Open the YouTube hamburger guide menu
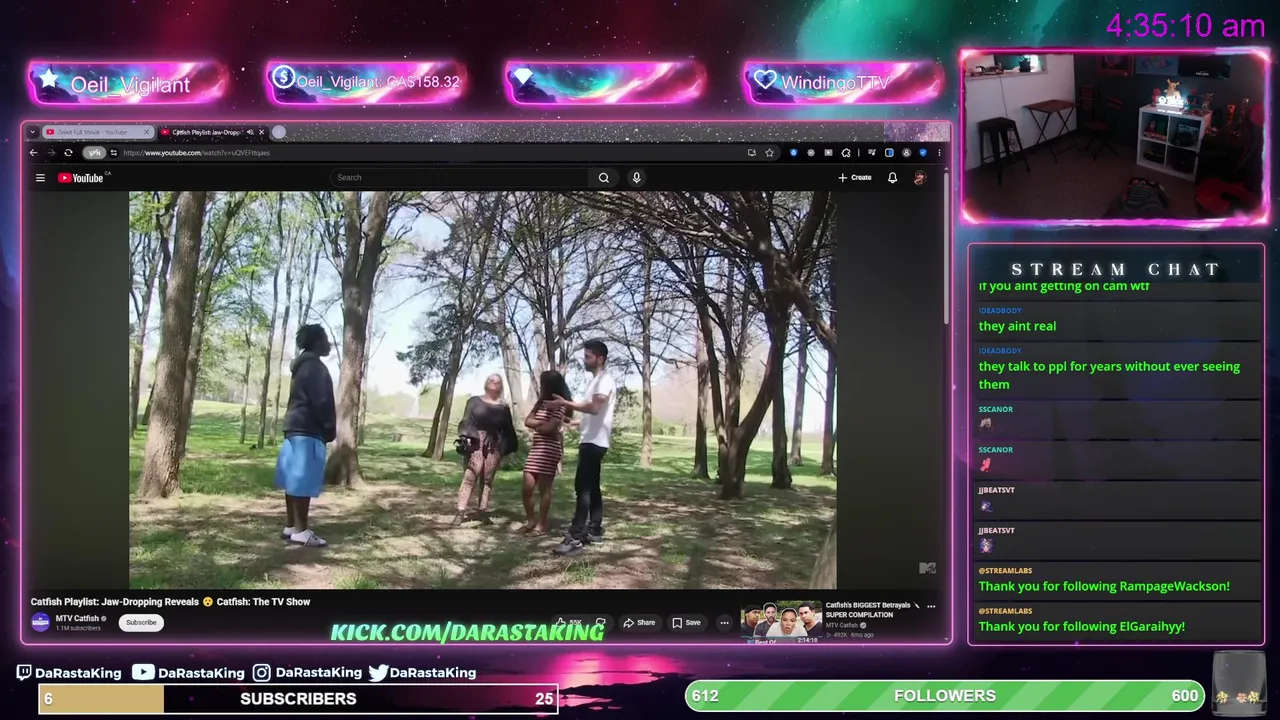Screen dimensions: 1280x720 [40, 178]
